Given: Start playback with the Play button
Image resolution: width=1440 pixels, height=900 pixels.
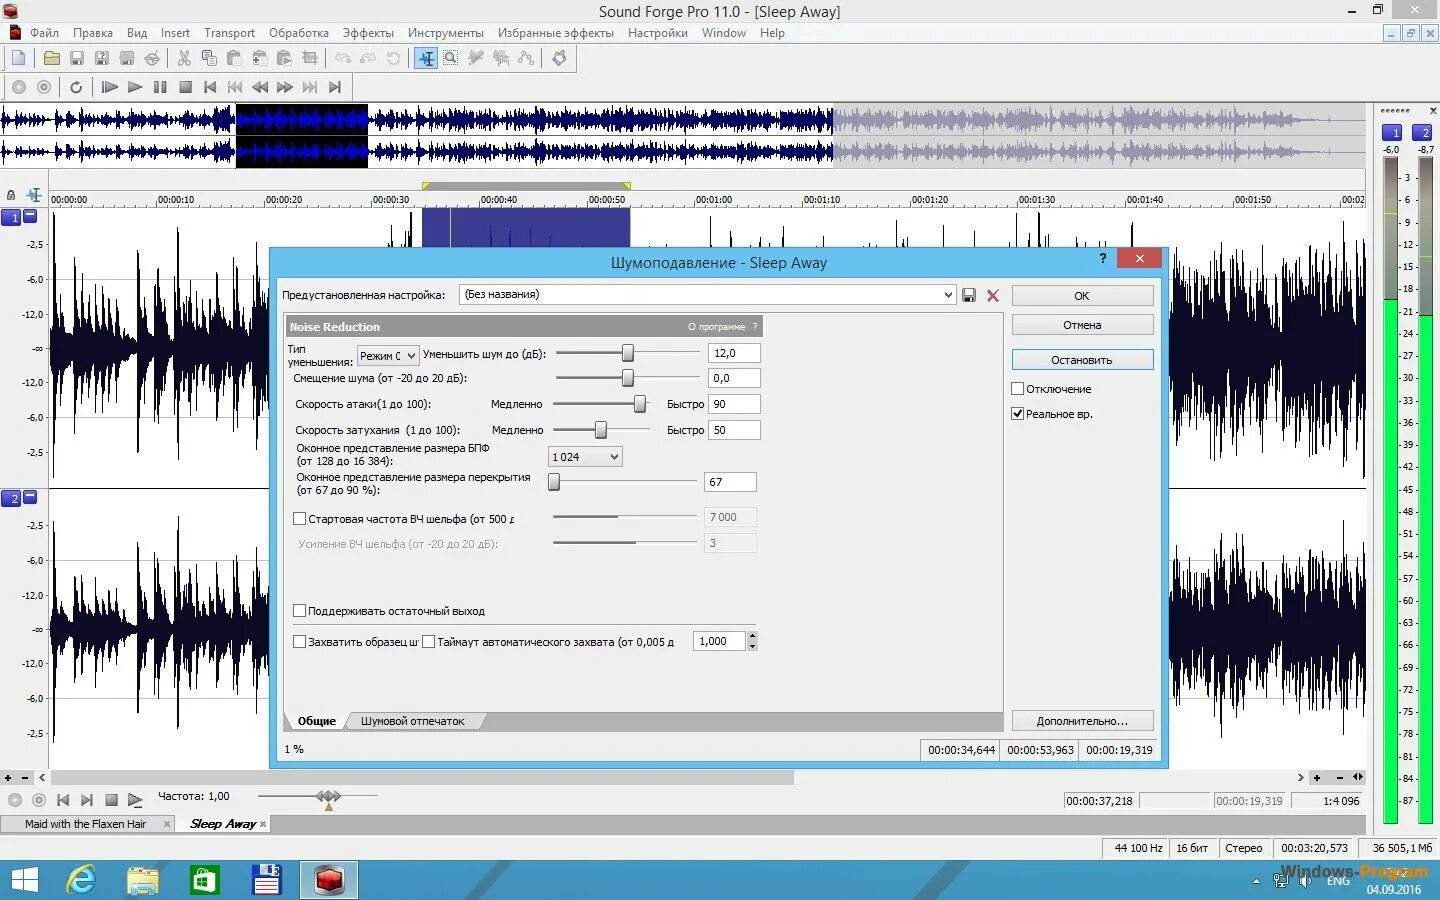Looking at the screenshot, I should point(135,87).
